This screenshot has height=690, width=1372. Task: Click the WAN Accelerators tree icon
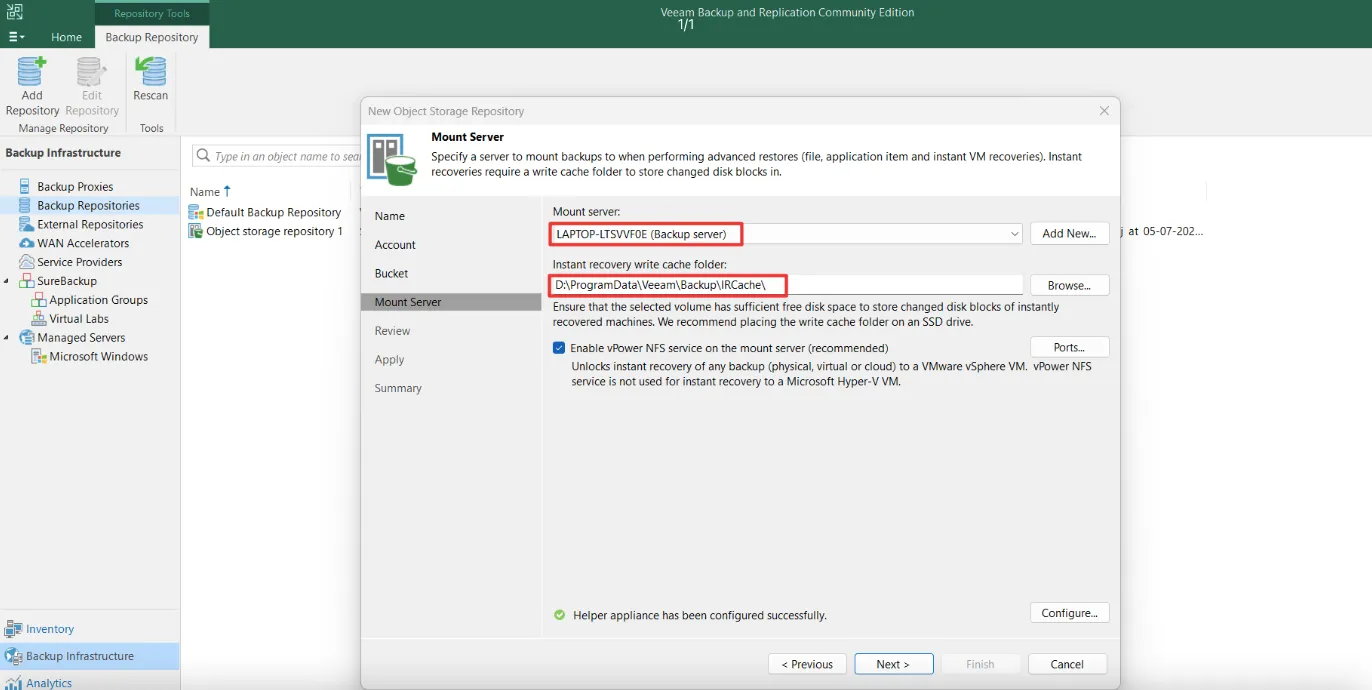[27, 243]
